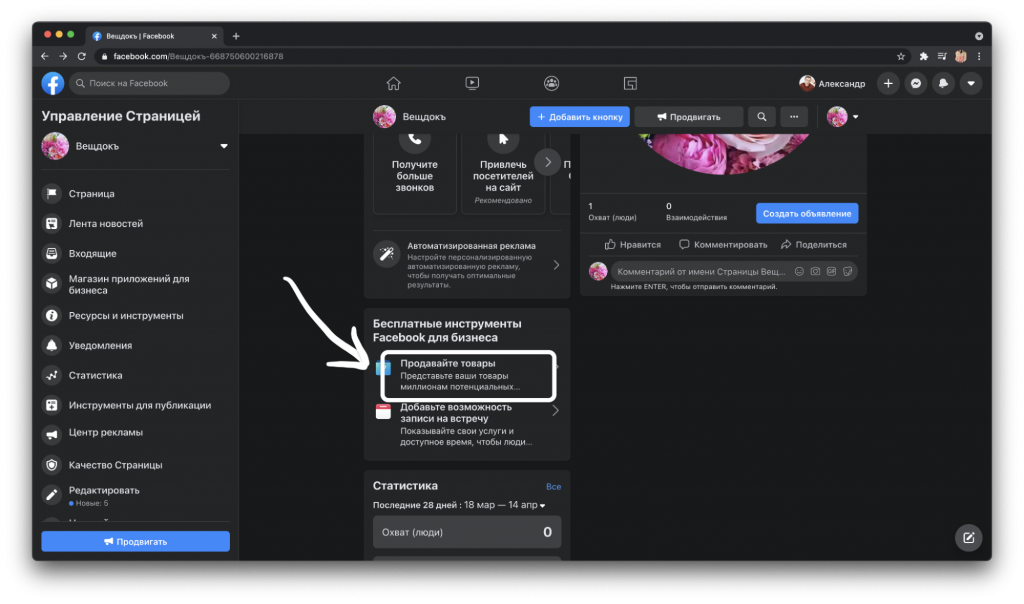Click the Александр profile link
The height and width of the screenshot is (604, 1024).
tap(832, 83)
